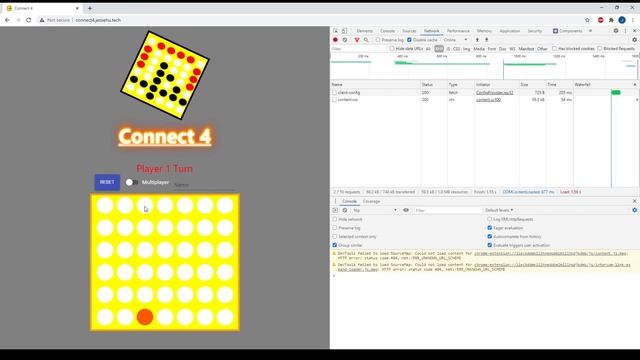The height and width of the screenshot is (360, 640).
Task: Check Hide network in console settings
Action: tap(335, 219)
